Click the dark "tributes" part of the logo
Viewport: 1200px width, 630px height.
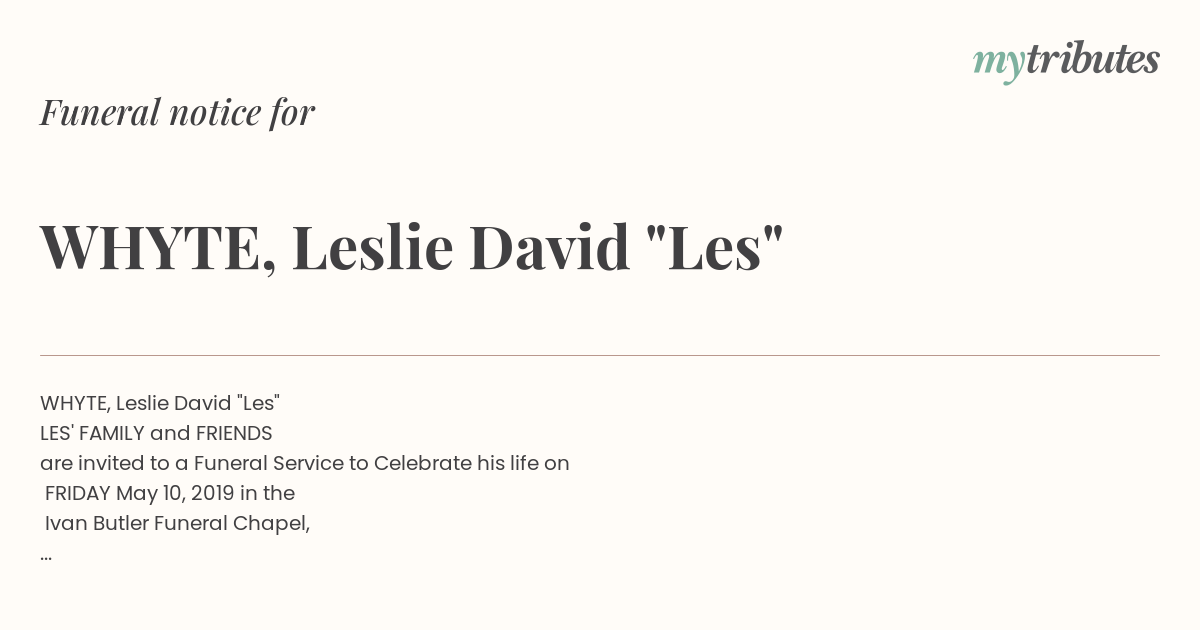[1093, 59]
